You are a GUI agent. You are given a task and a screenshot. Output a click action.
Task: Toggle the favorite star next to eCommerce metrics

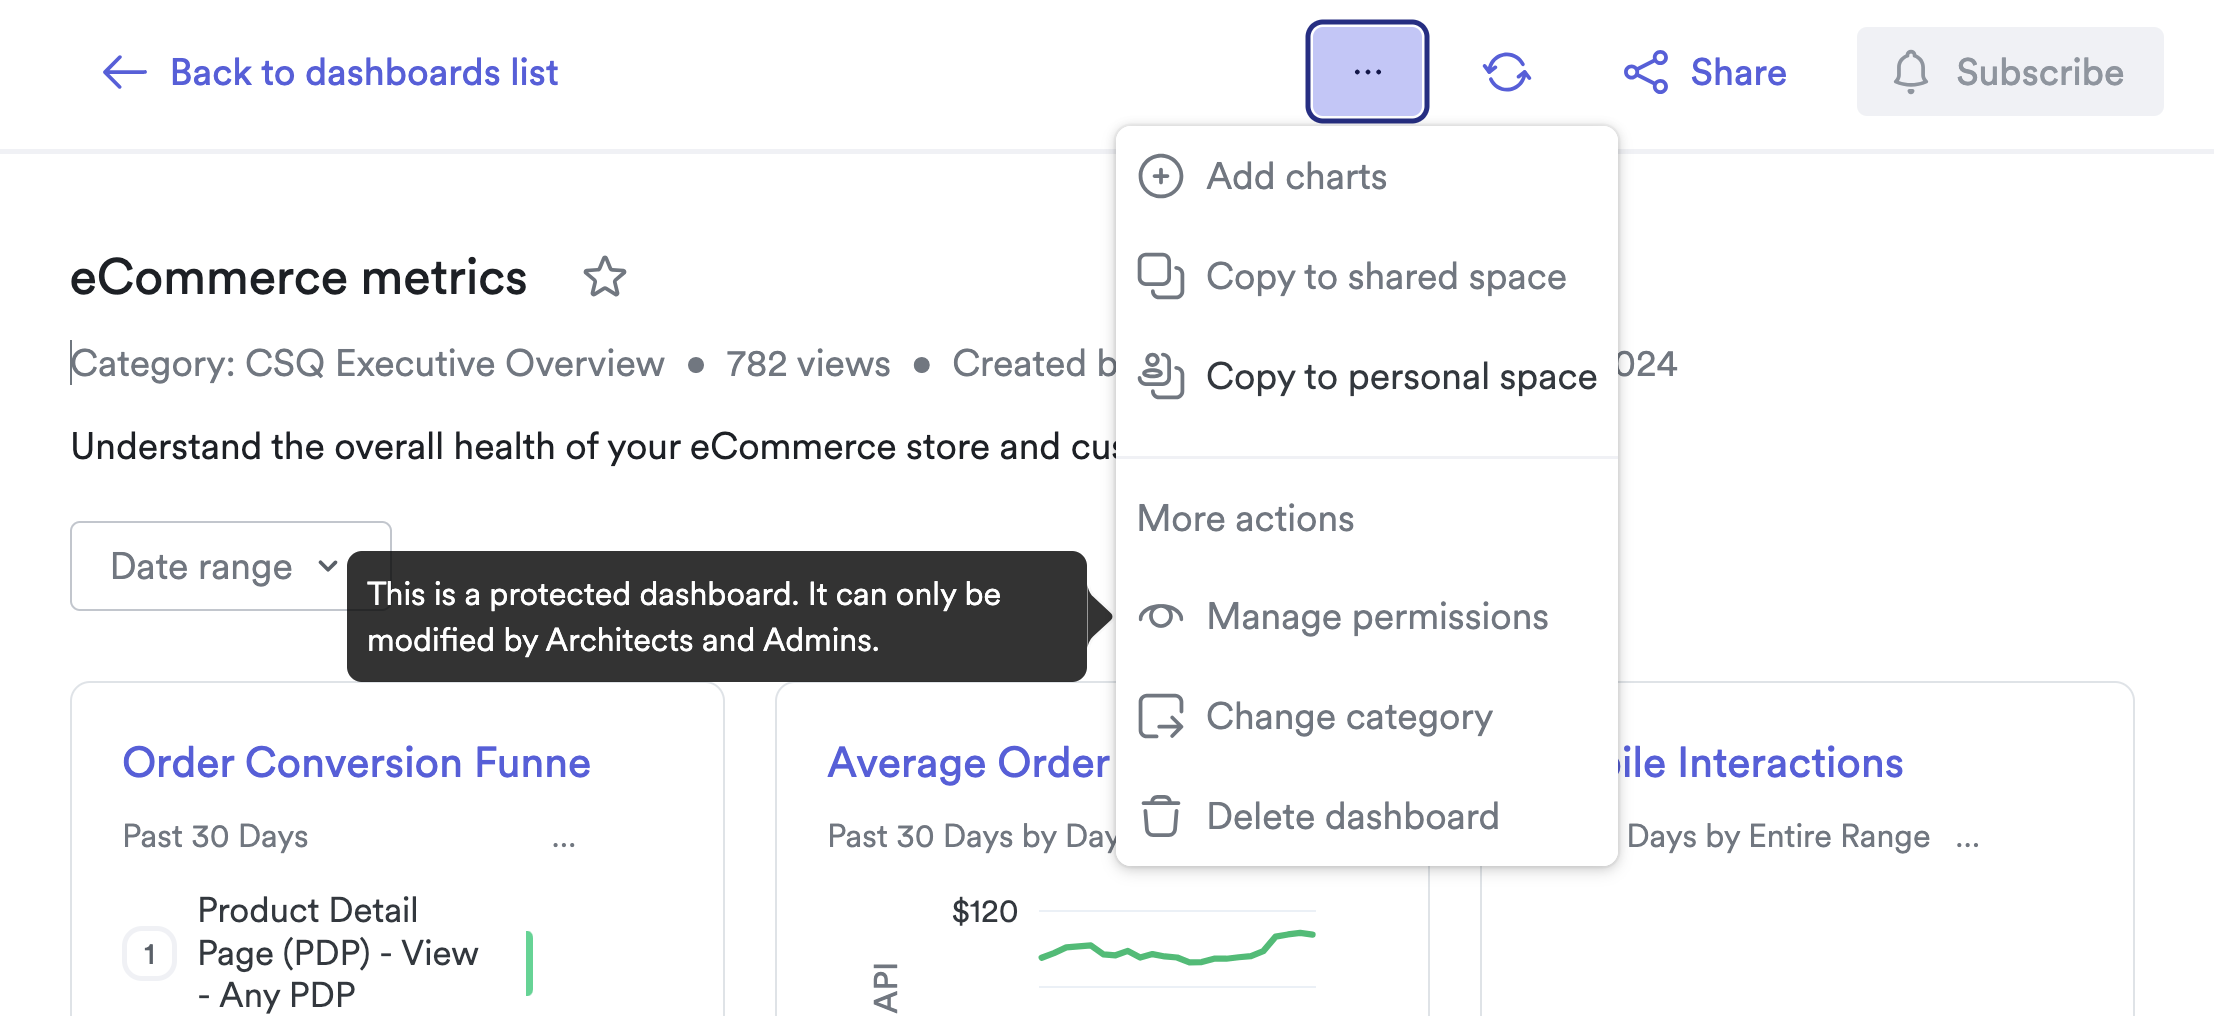click(x=605, y=277)
